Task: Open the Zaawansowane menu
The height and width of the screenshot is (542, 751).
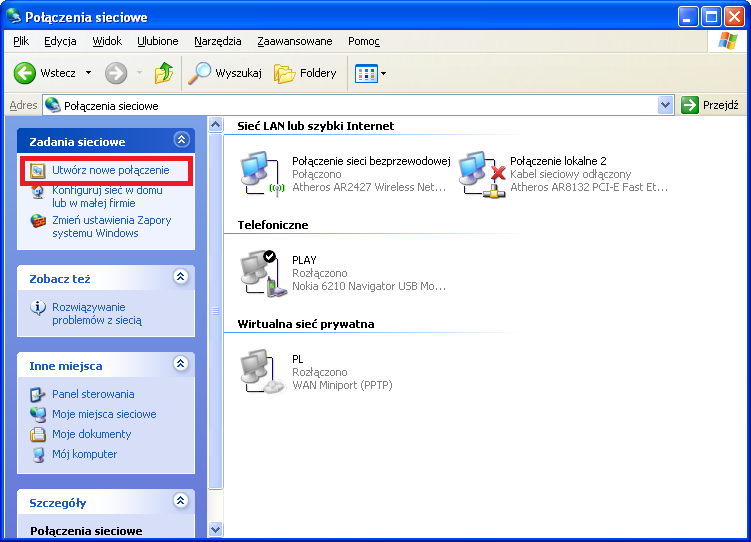Action: pyautogui.click(x=295, y=41)
